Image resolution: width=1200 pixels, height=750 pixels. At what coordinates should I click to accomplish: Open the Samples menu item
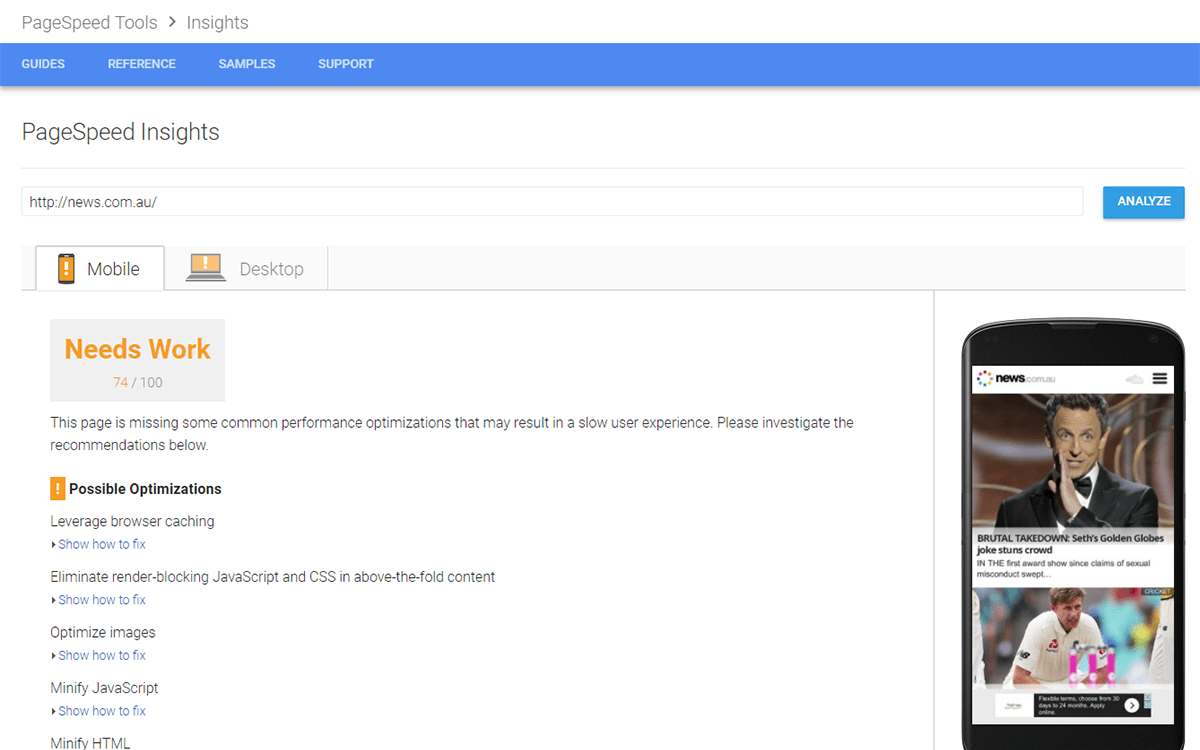coord(247,64)
